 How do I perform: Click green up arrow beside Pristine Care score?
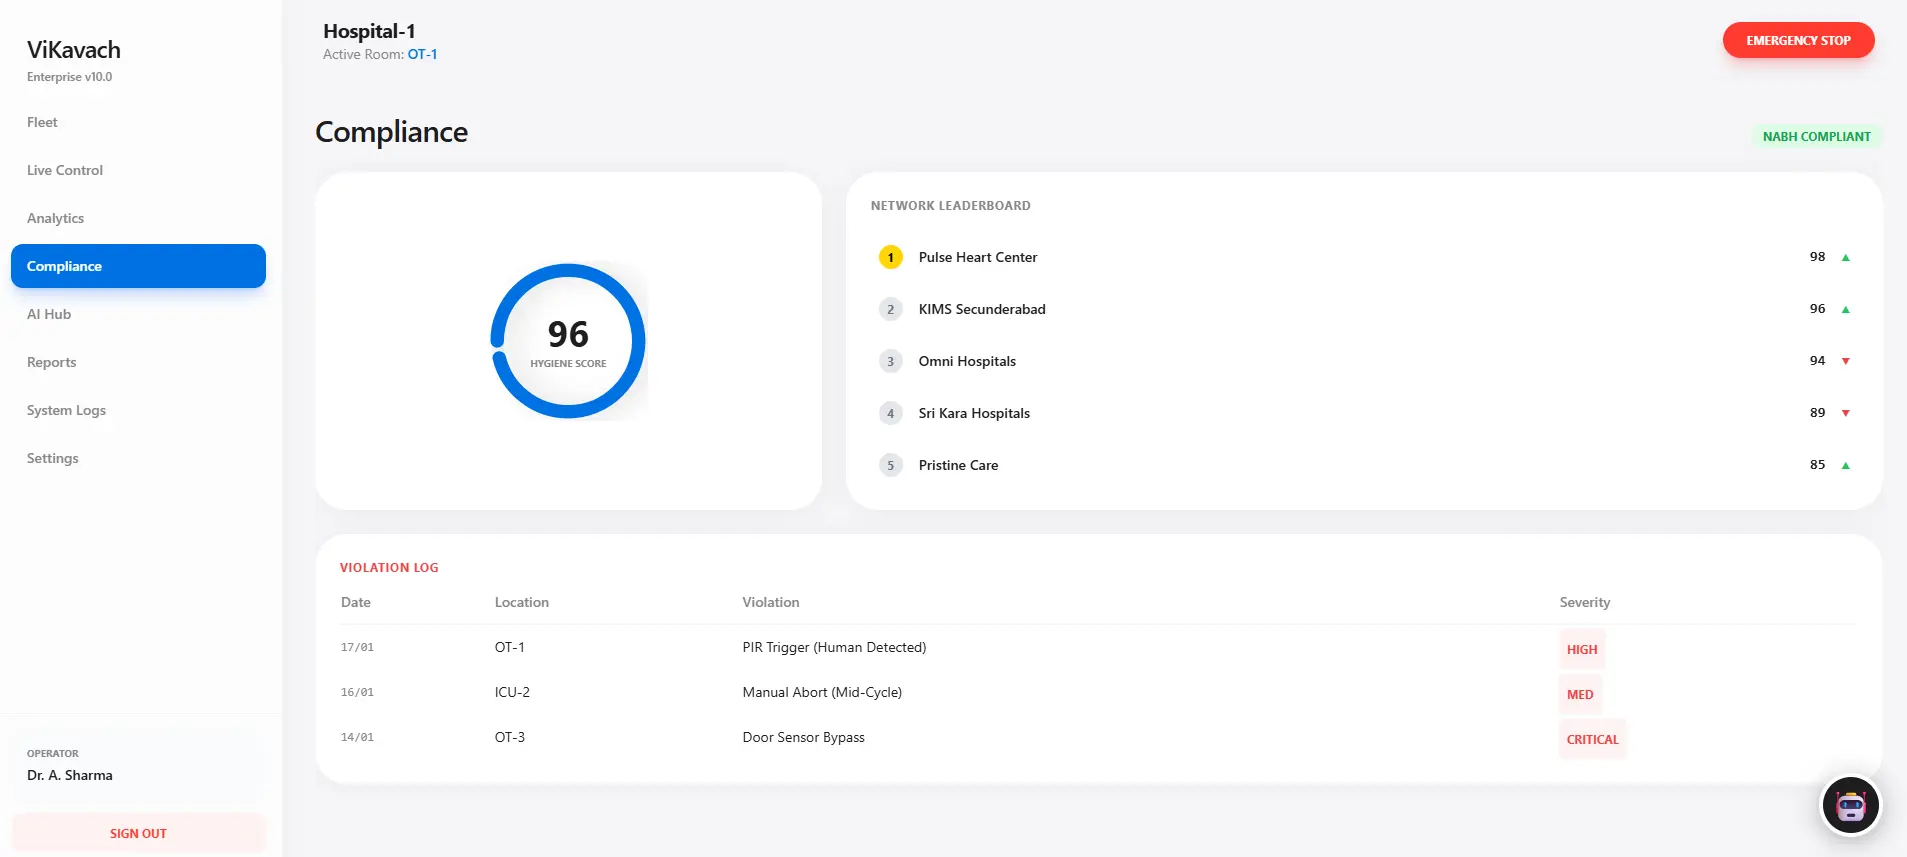[x=1846, y=465]
